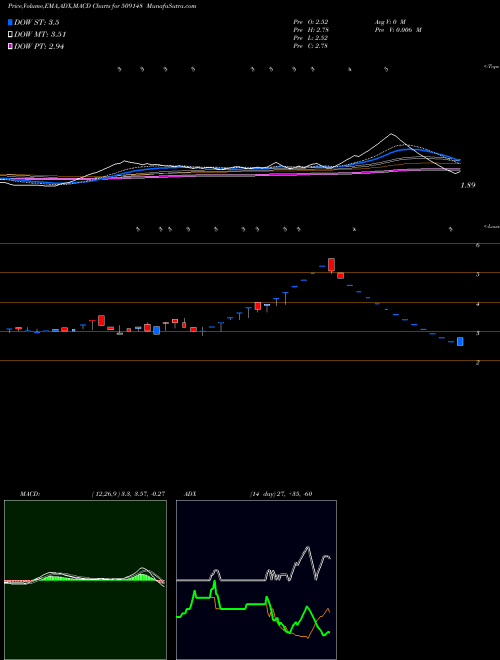Click the blue DOW ST legend swatch

click(x=11, y=22)
